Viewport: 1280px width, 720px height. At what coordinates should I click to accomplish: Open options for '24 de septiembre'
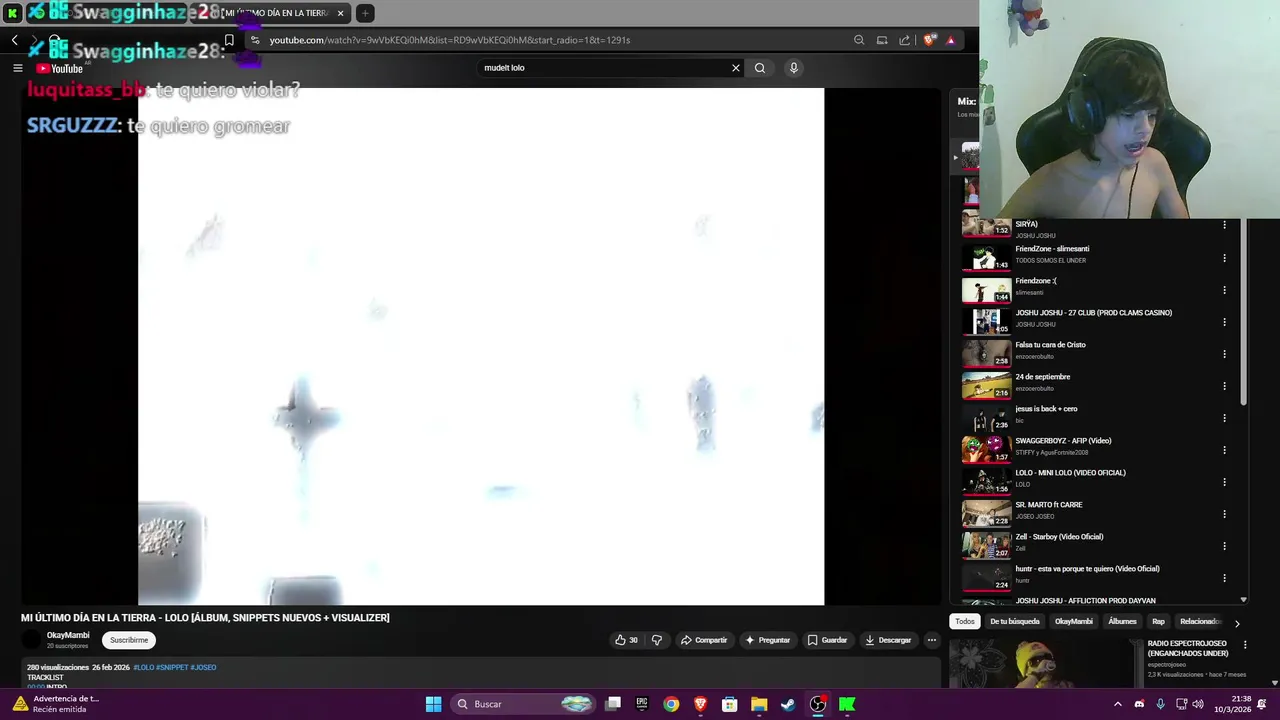click(1224, 386)
